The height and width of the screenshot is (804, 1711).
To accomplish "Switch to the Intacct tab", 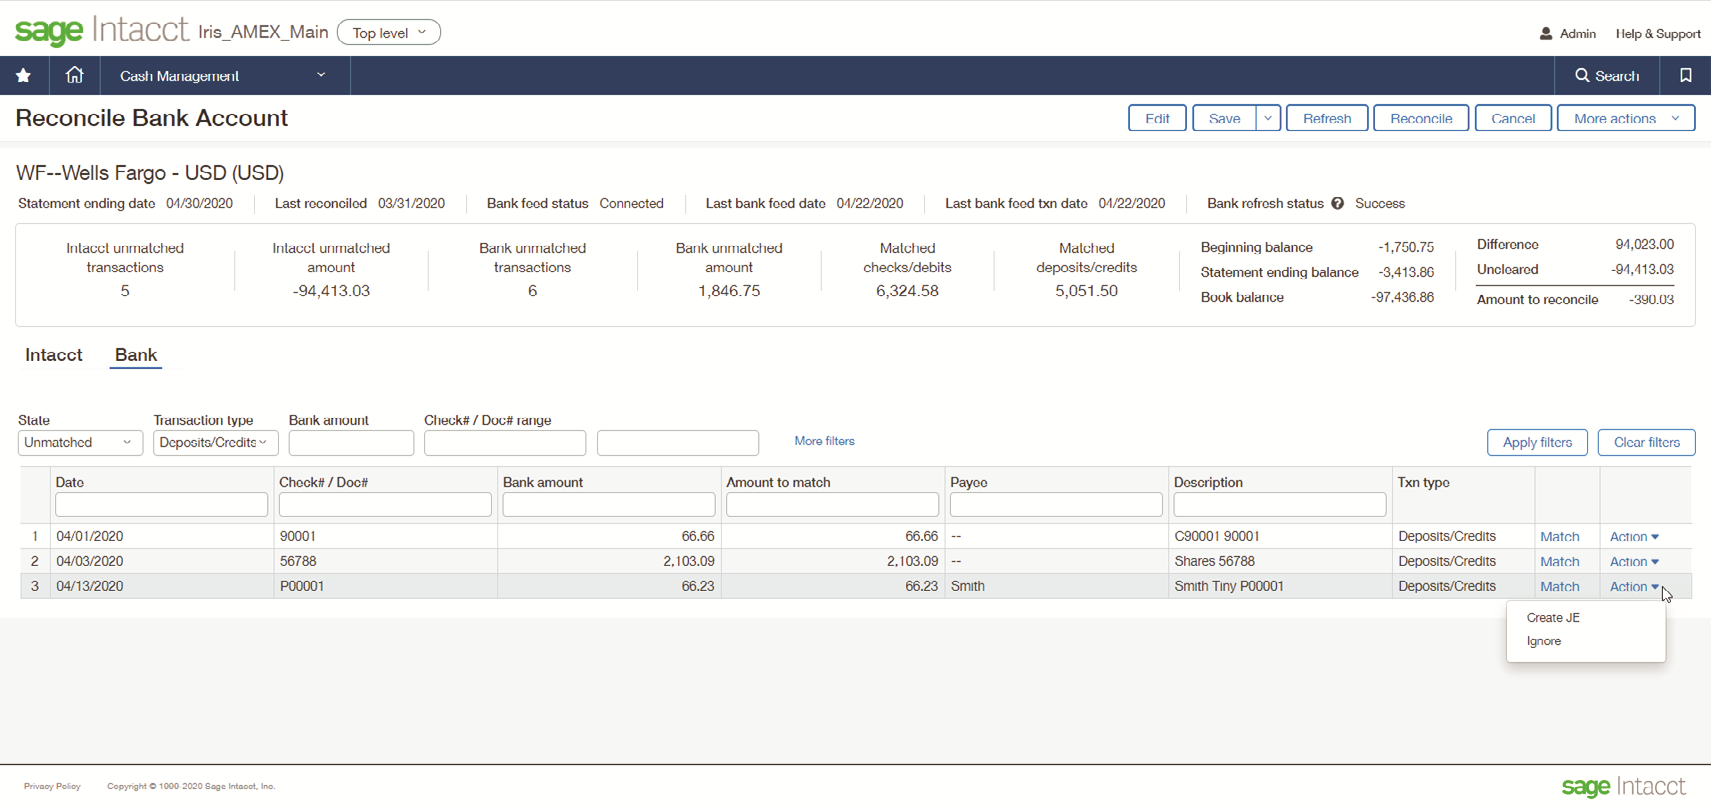I will [x=54, y=355].
